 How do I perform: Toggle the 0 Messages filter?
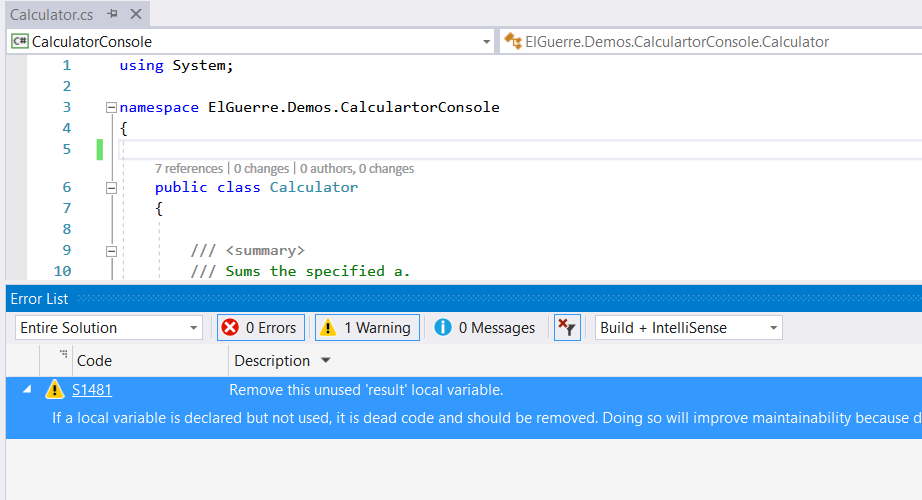[x=484, y=328]
